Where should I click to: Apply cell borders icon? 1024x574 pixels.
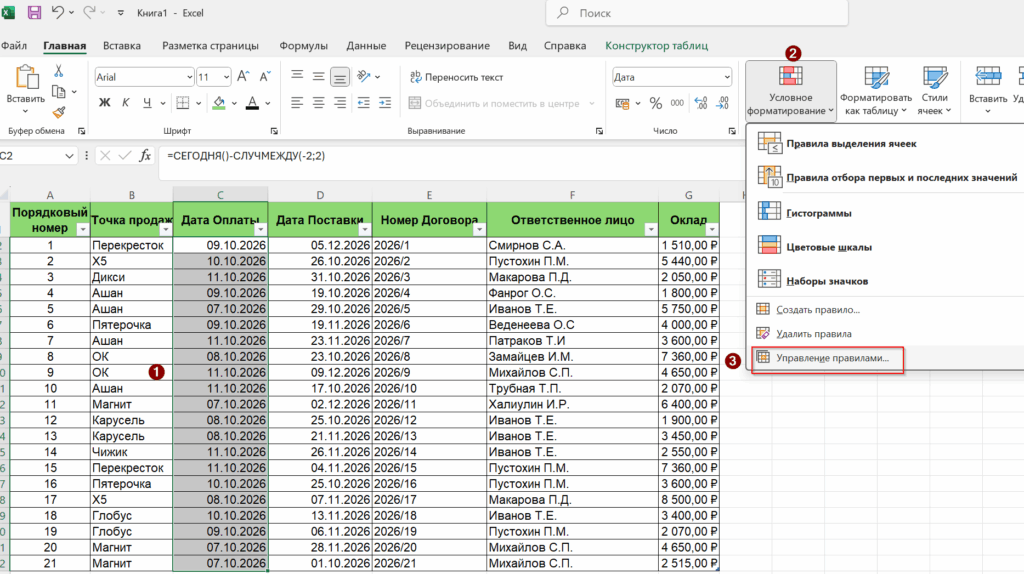[x=183, y=103]
